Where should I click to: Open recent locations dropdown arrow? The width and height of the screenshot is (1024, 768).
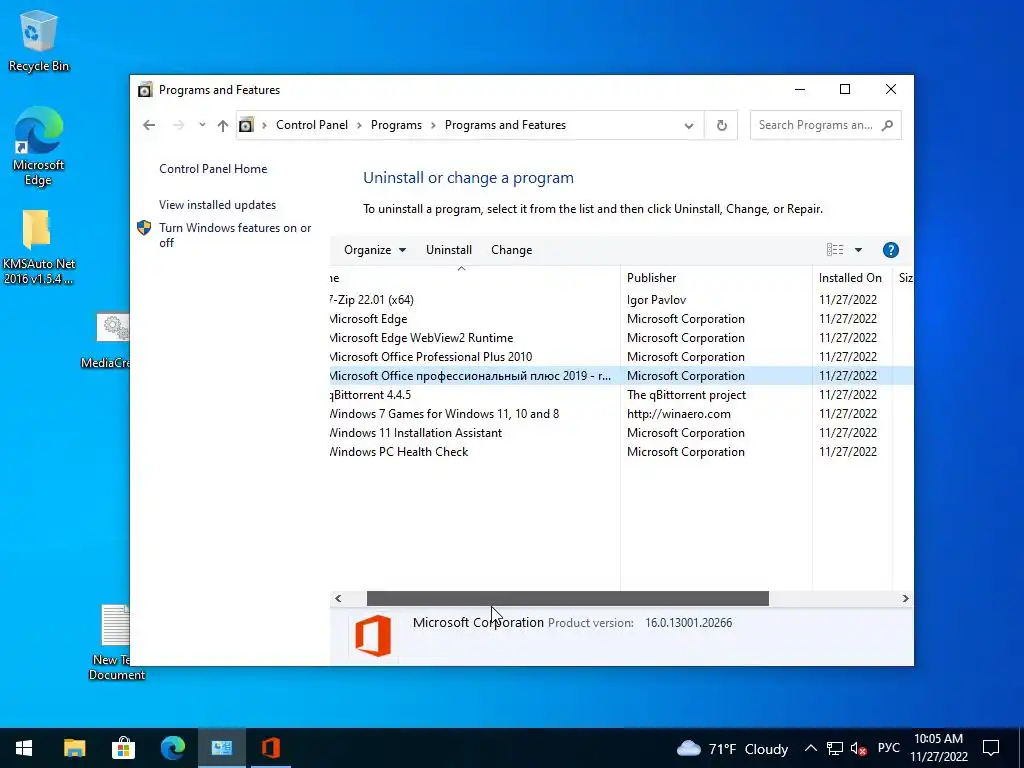[x=202, y=125]
